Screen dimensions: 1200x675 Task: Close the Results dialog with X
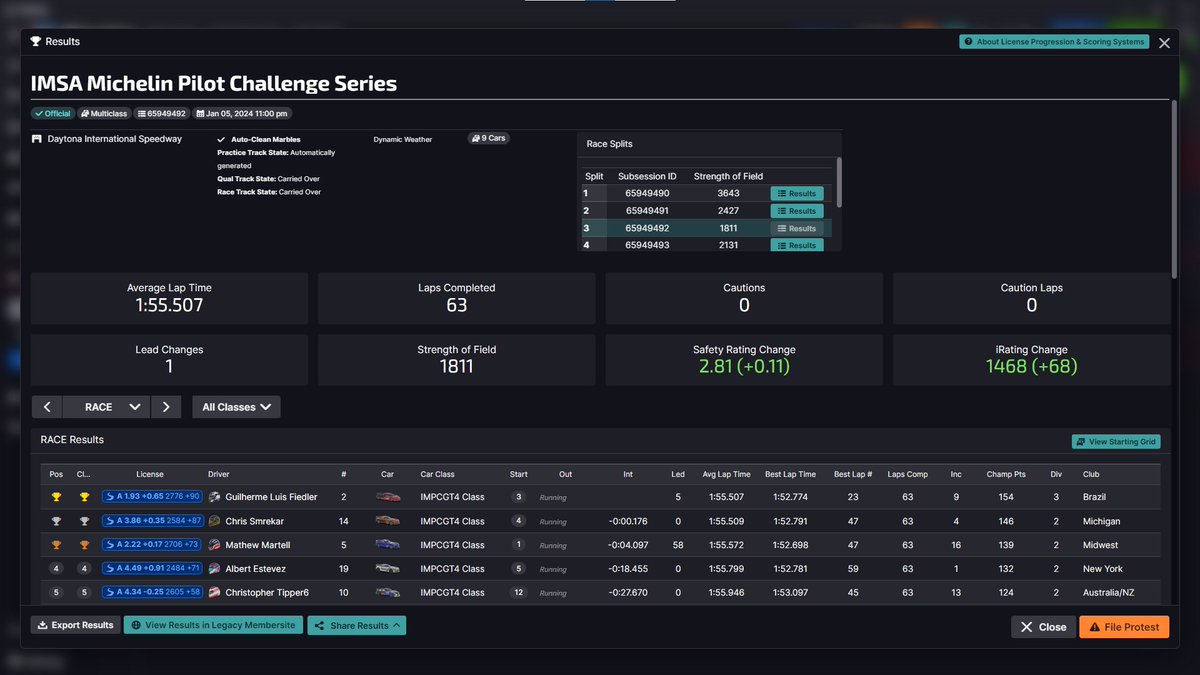point(1164,43)
